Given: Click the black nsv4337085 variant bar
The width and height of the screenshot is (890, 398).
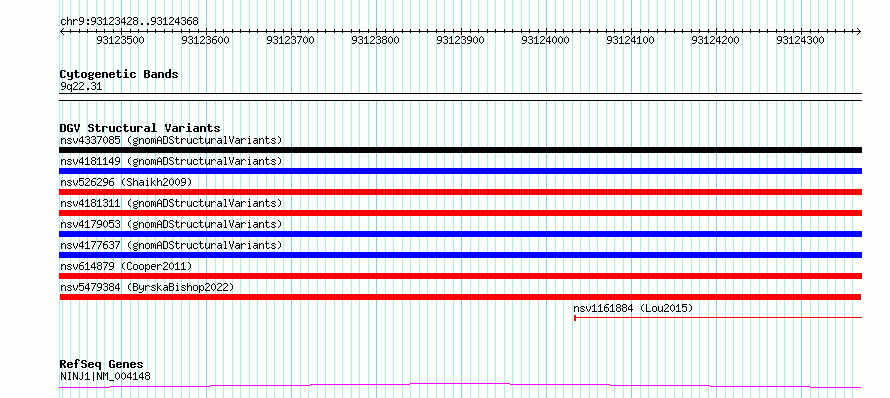Looking at the screenshot, I should point(460,150).
